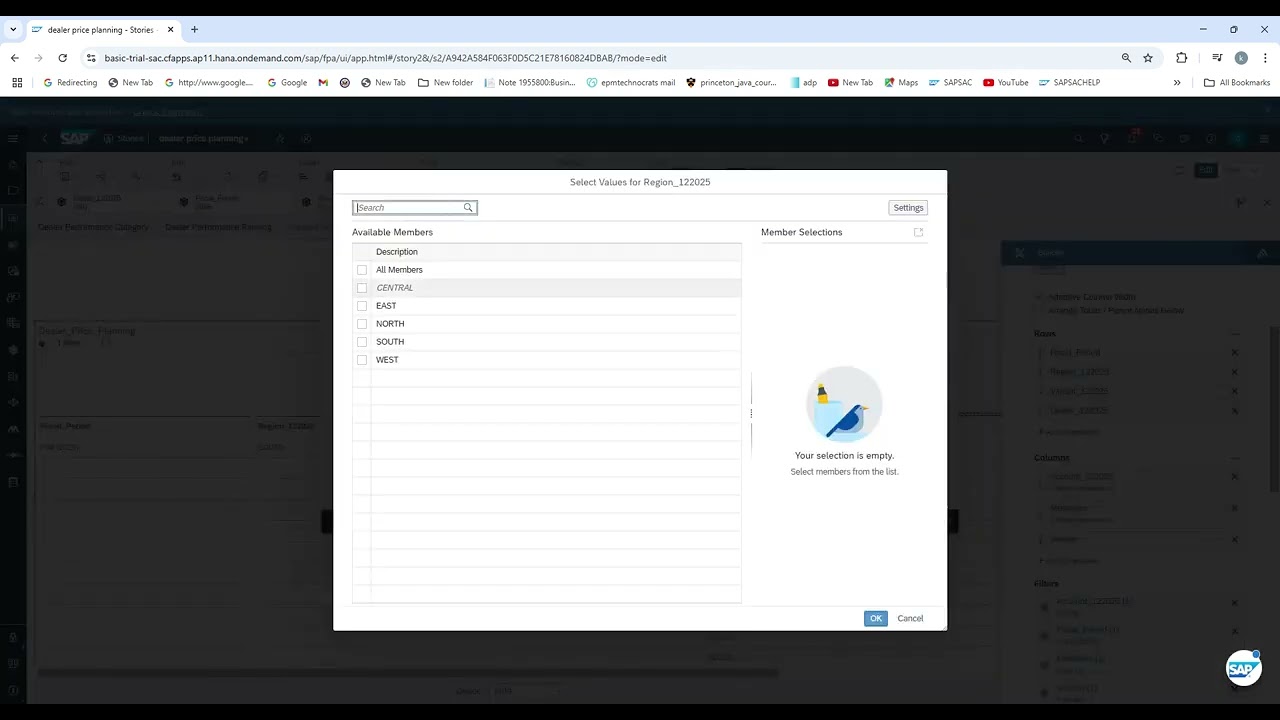The height and width of the screenshot is (720, 1280).
Task: Open the Maps bookmark
Action: tap(901, 83)
